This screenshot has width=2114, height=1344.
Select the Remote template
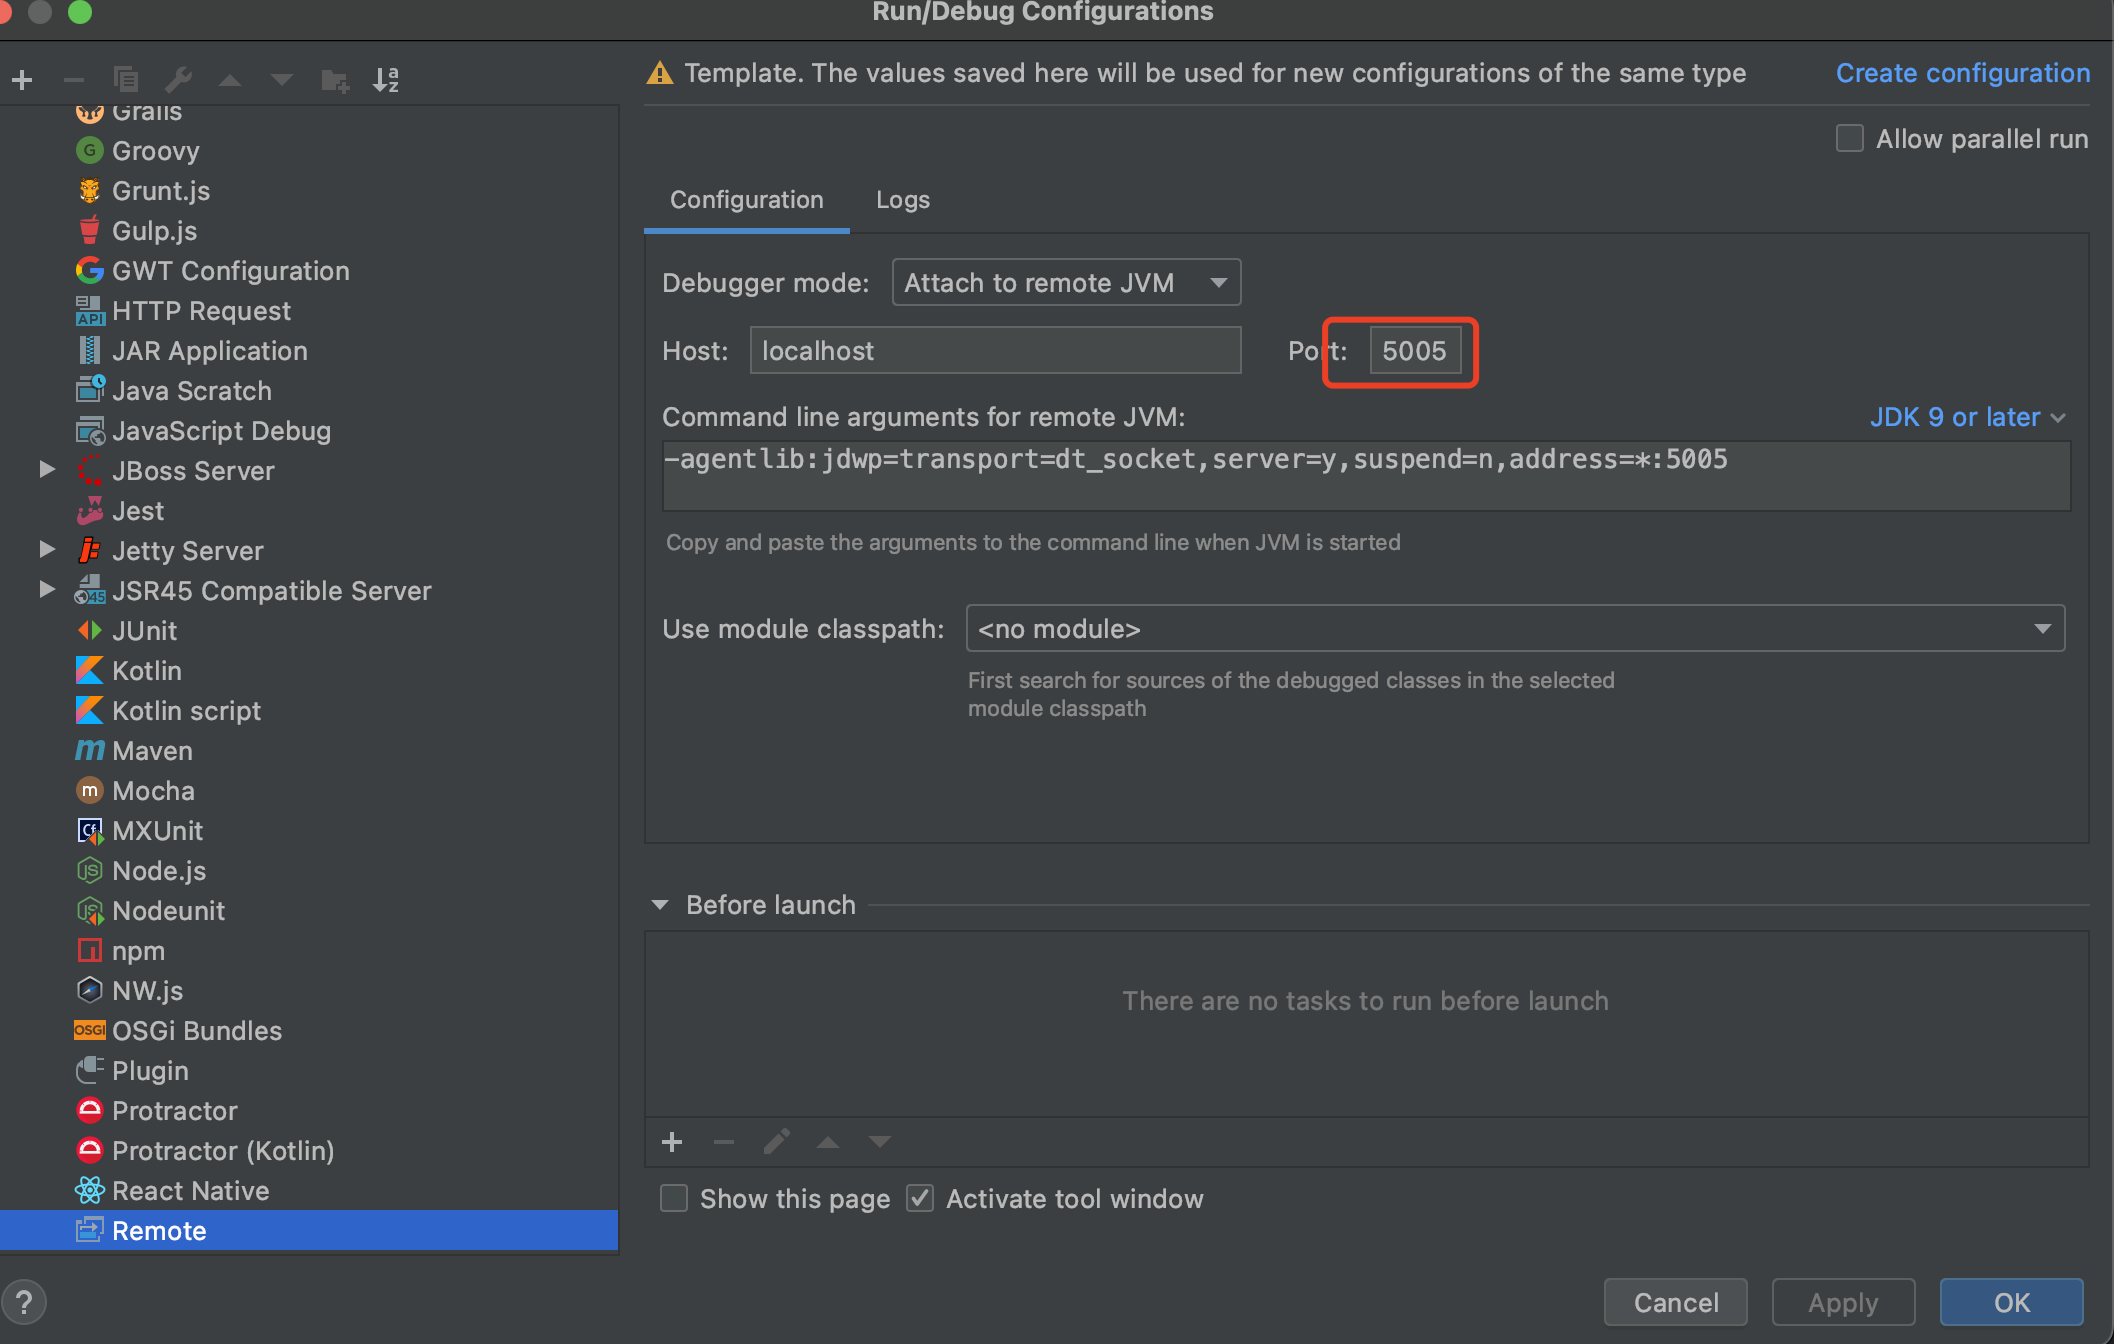point(309,1231)
